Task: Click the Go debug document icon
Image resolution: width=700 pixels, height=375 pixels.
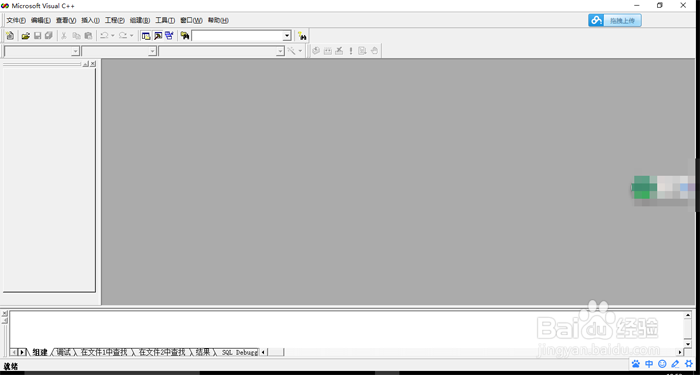Action: (362, 51)
